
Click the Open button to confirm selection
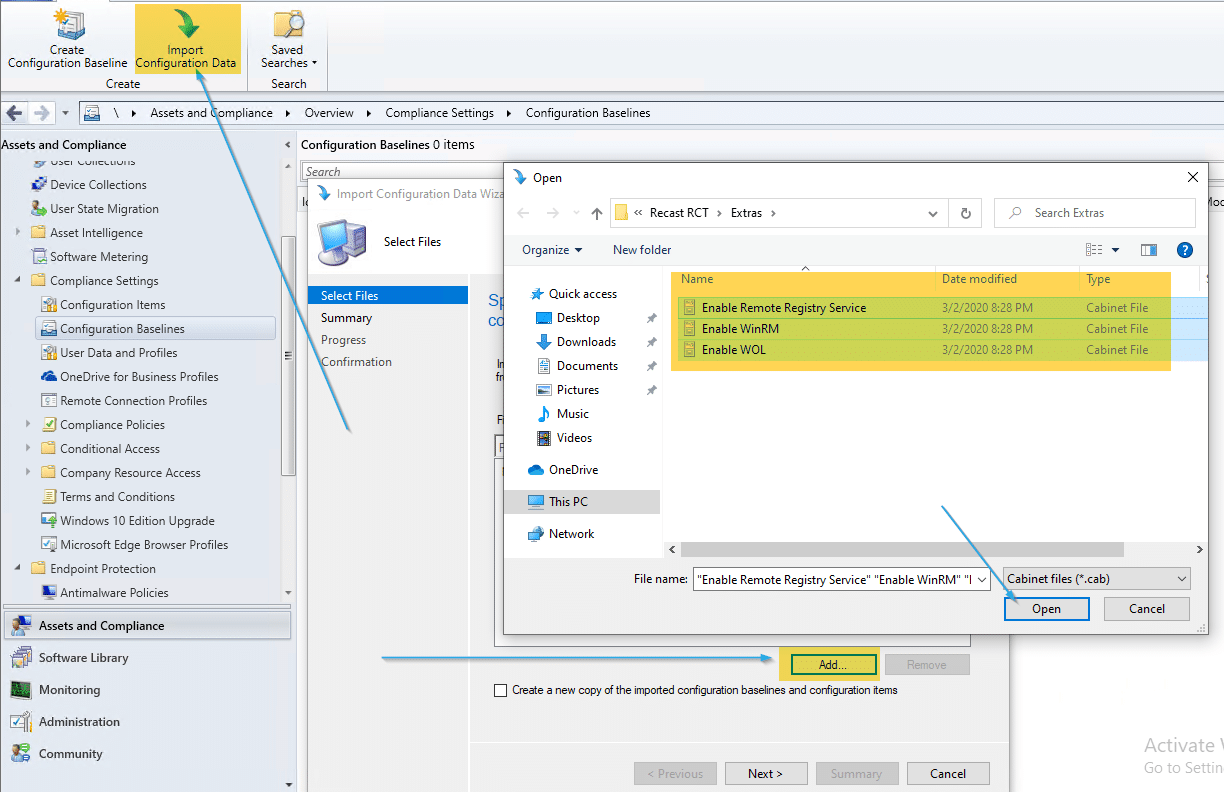[1046, 608]
